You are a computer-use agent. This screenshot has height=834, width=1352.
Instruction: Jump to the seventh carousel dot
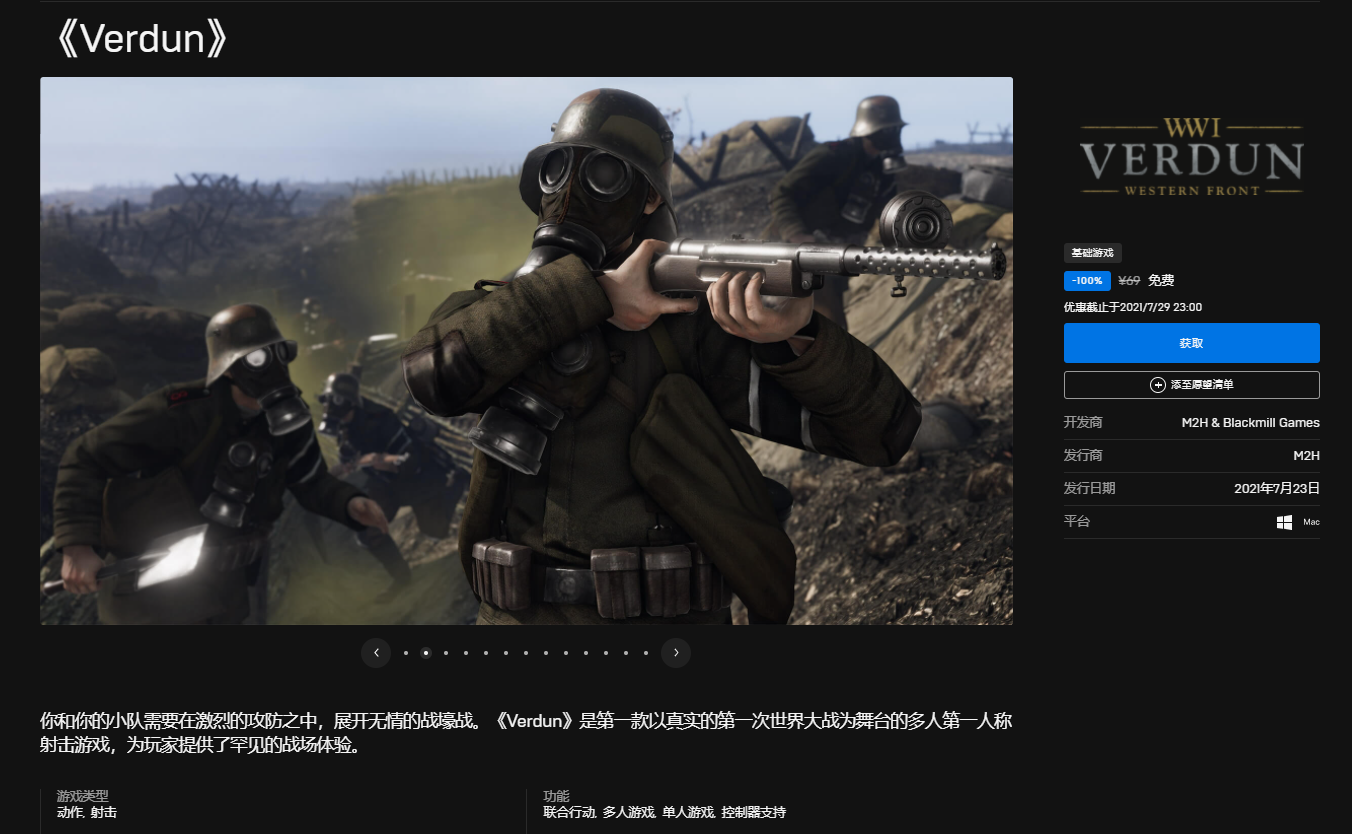click(526, 653)
